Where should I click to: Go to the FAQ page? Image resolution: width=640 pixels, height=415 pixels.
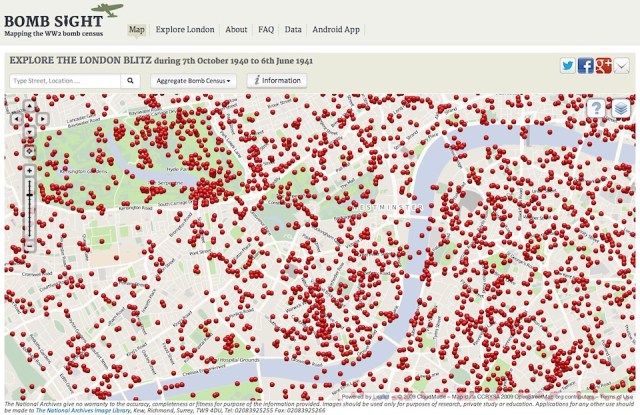click(266, 30)
